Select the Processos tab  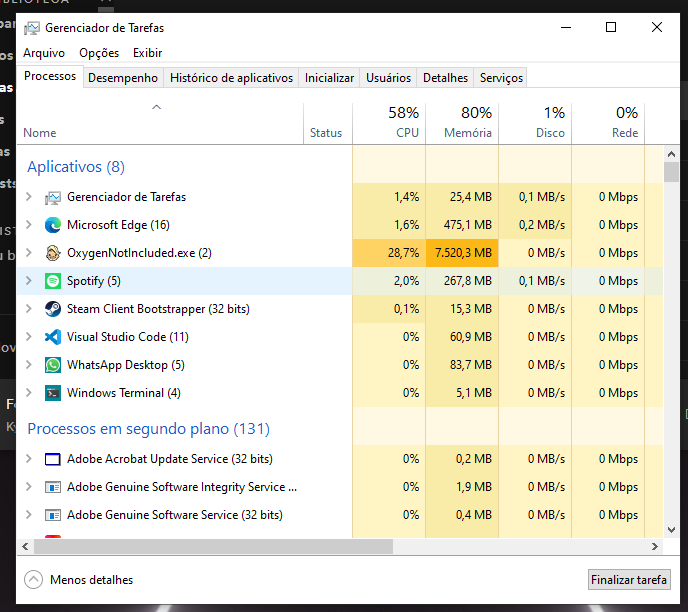point(50,76)
